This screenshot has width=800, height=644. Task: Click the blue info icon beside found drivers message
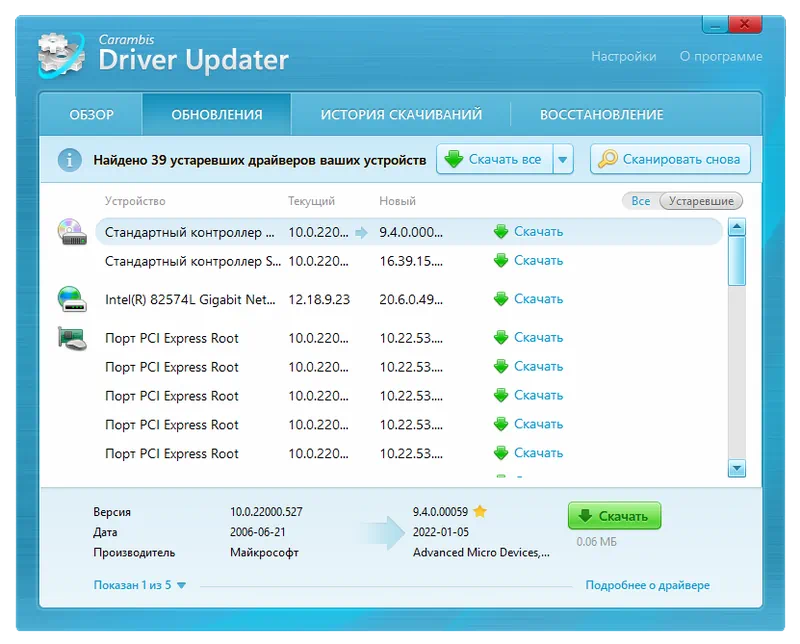point(69,160)
